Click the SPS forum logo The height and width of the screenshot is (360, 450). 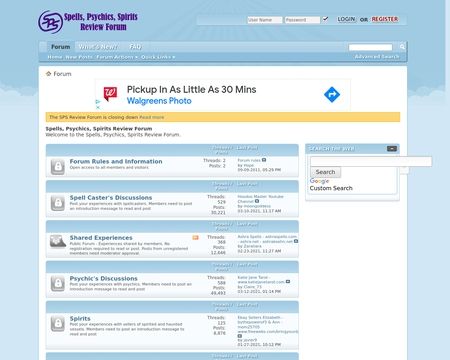(88, 22)
